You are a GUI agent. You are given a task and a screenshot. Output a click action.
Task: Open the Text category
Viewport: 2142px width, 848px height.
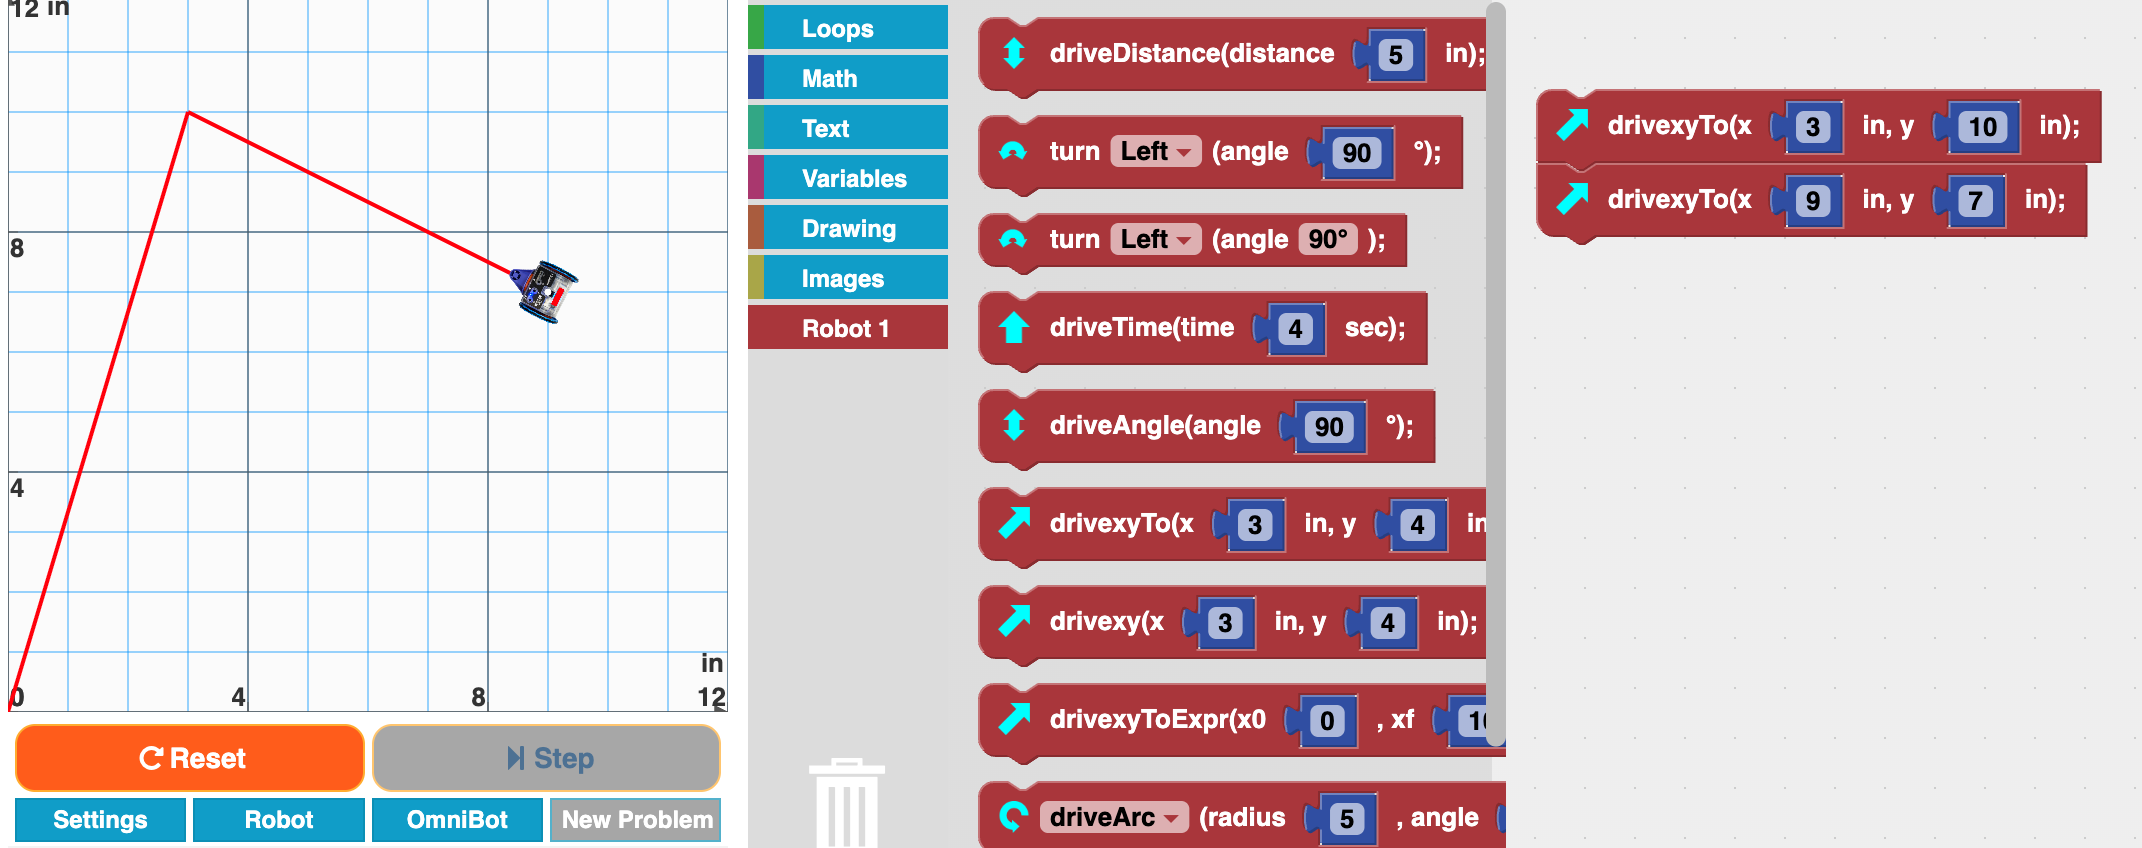848,128
